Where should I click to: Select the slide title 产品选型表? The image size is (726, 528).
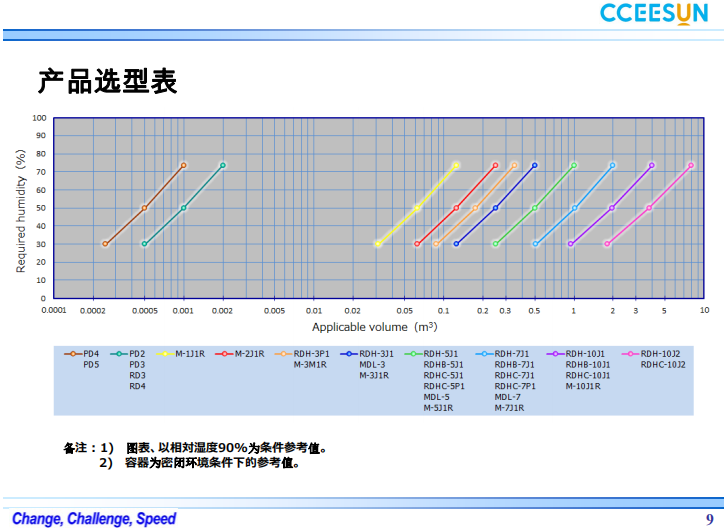(107, 82)
